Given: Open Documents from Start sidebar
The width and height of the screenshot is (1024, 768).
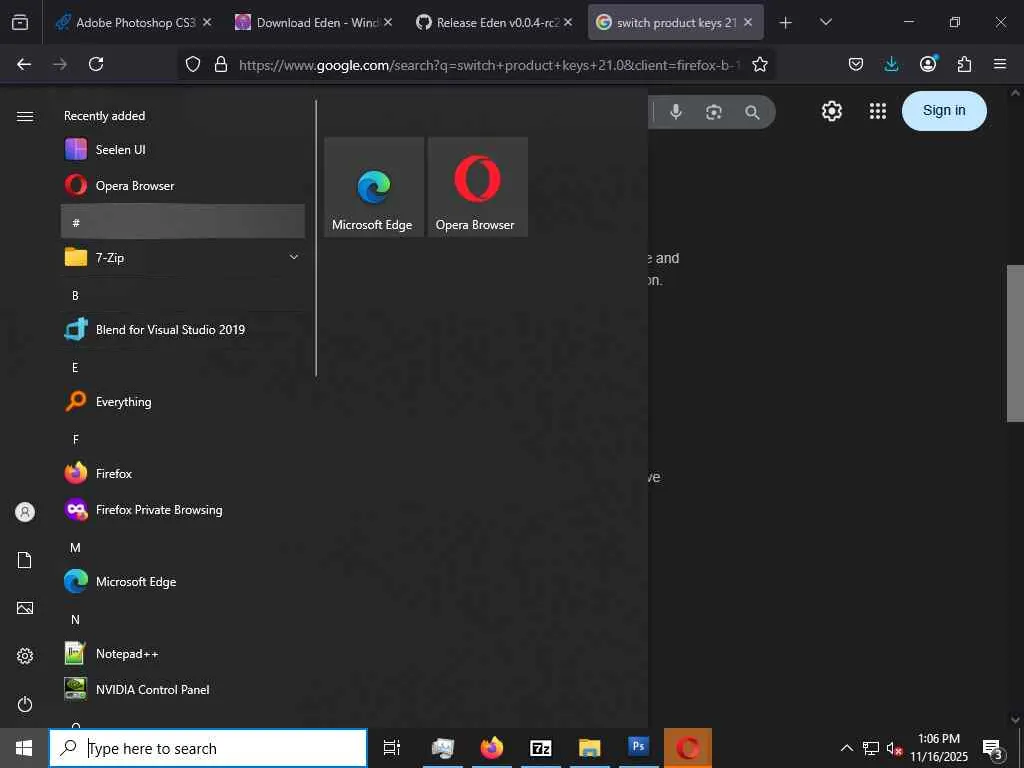Looking at the screenshot, I should pos(25,560).
